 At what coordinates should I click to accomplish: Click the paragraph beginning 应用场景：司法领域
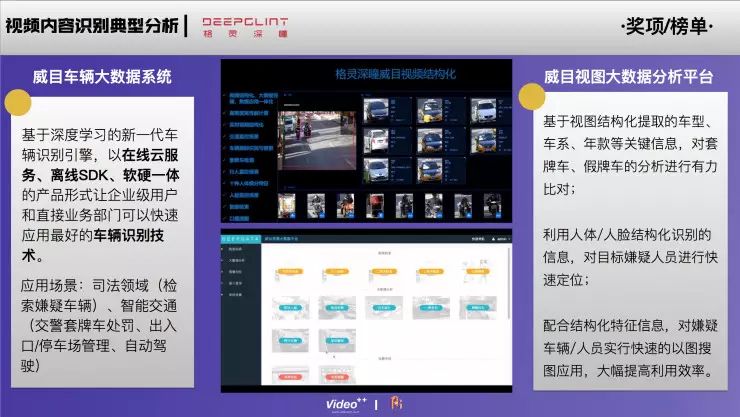coord(99,325)
